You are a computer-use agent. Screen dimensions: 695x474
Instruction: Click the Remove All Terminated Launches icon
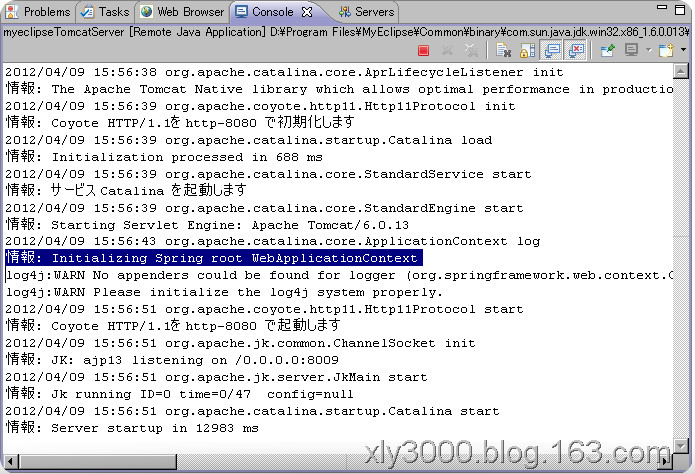click(x=471, y=51)
